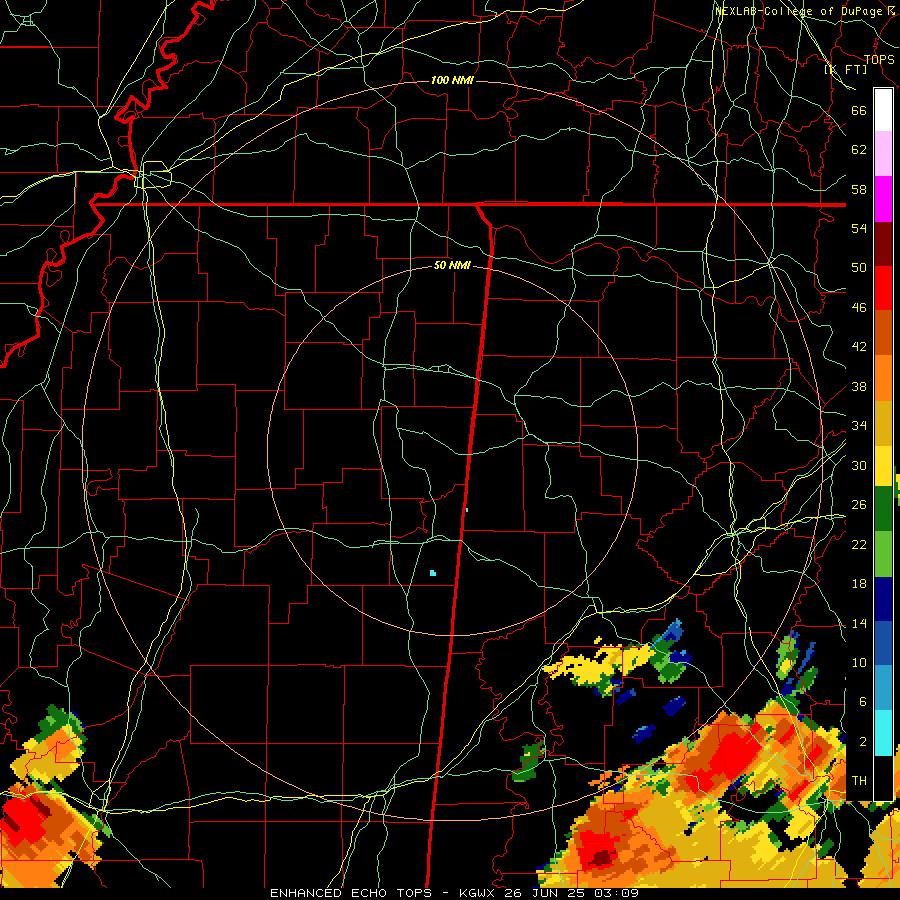Click the legend value "38"
The height and width of the screenshot is (900, 900).
point(859,386)
